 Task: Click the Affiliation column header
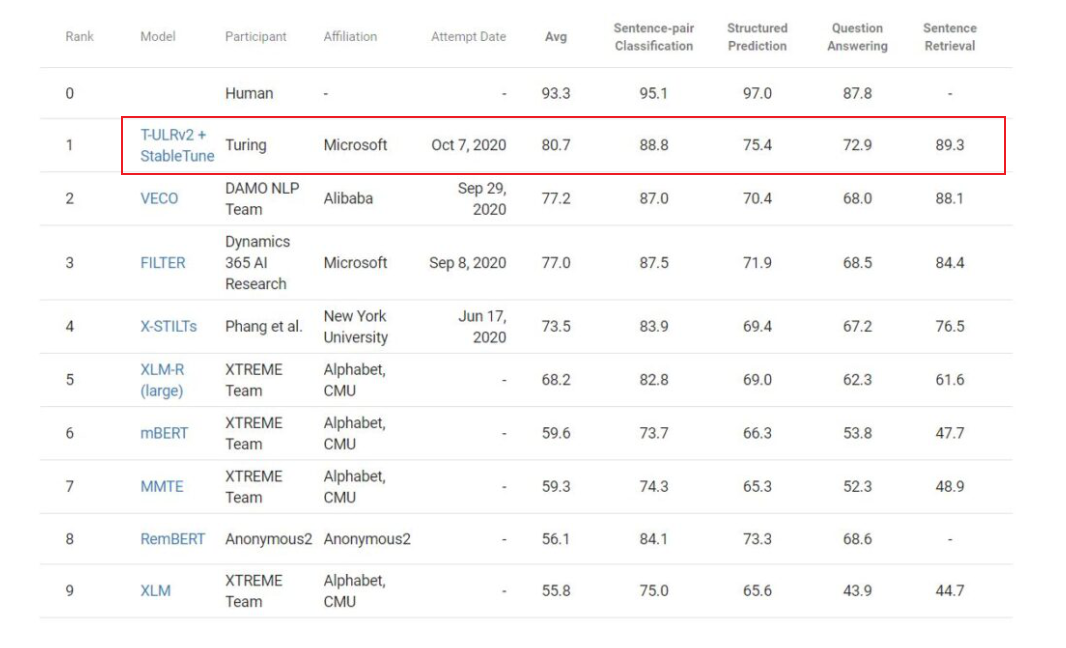coord(350,37)
